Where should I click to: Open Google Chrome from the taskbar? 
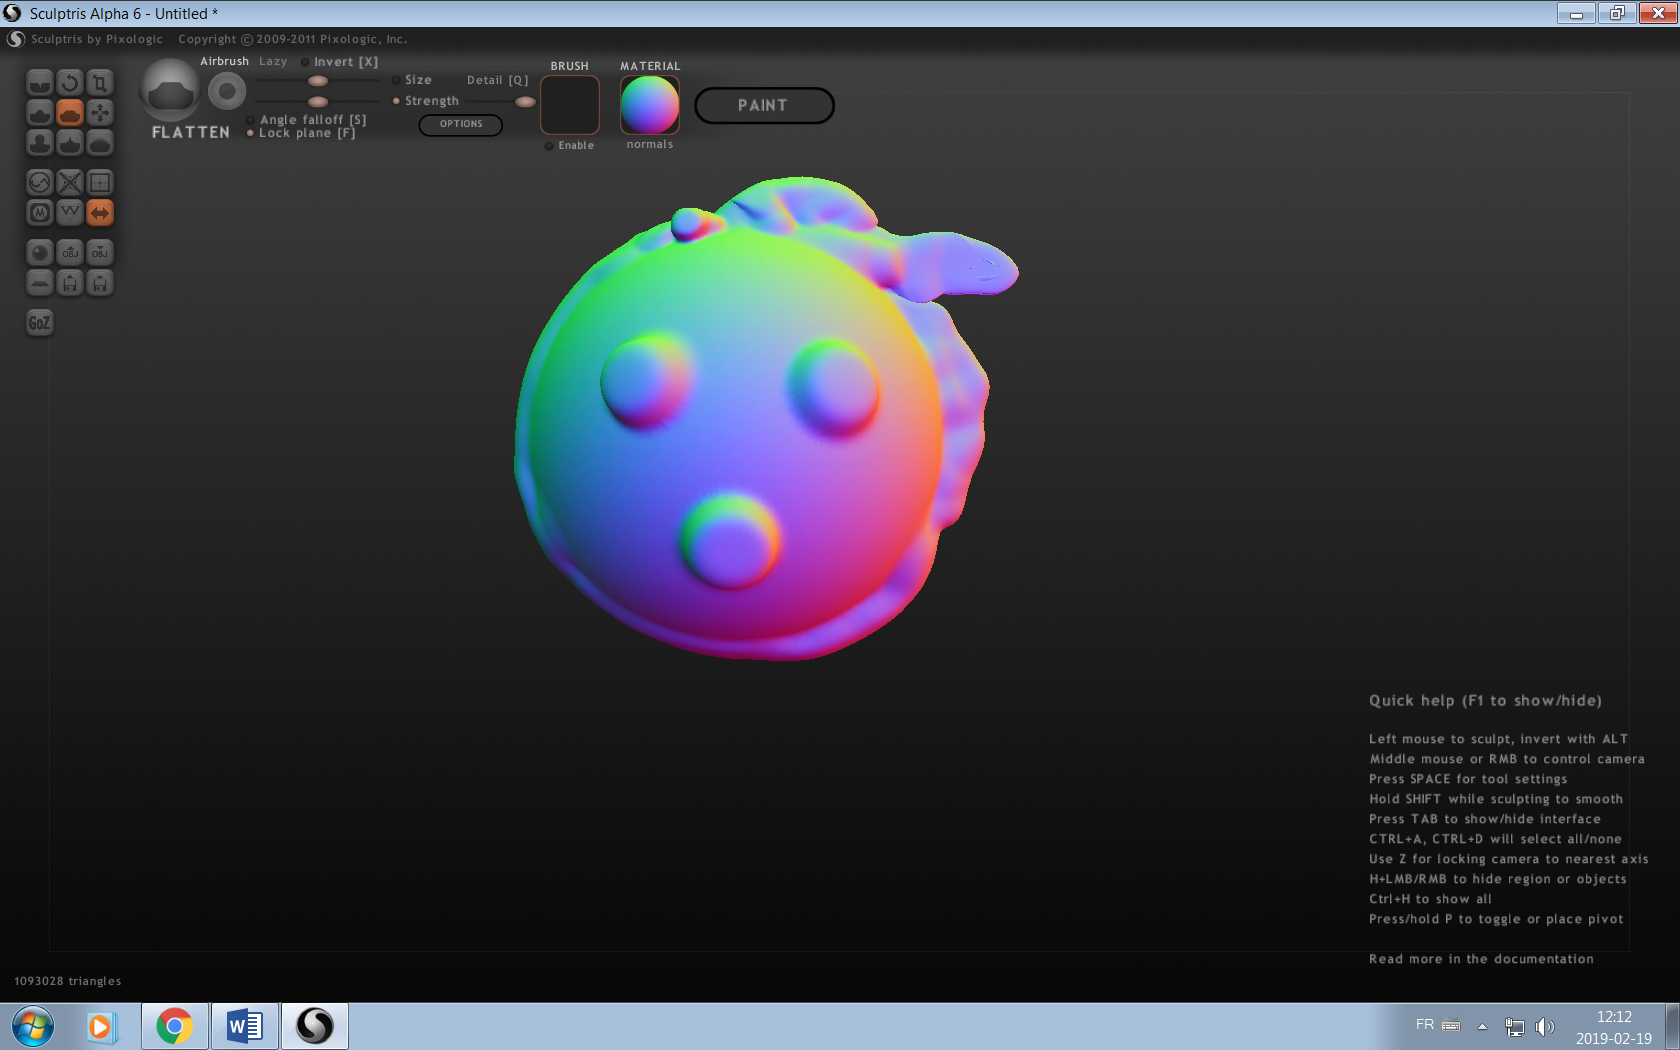(175, 1026)
